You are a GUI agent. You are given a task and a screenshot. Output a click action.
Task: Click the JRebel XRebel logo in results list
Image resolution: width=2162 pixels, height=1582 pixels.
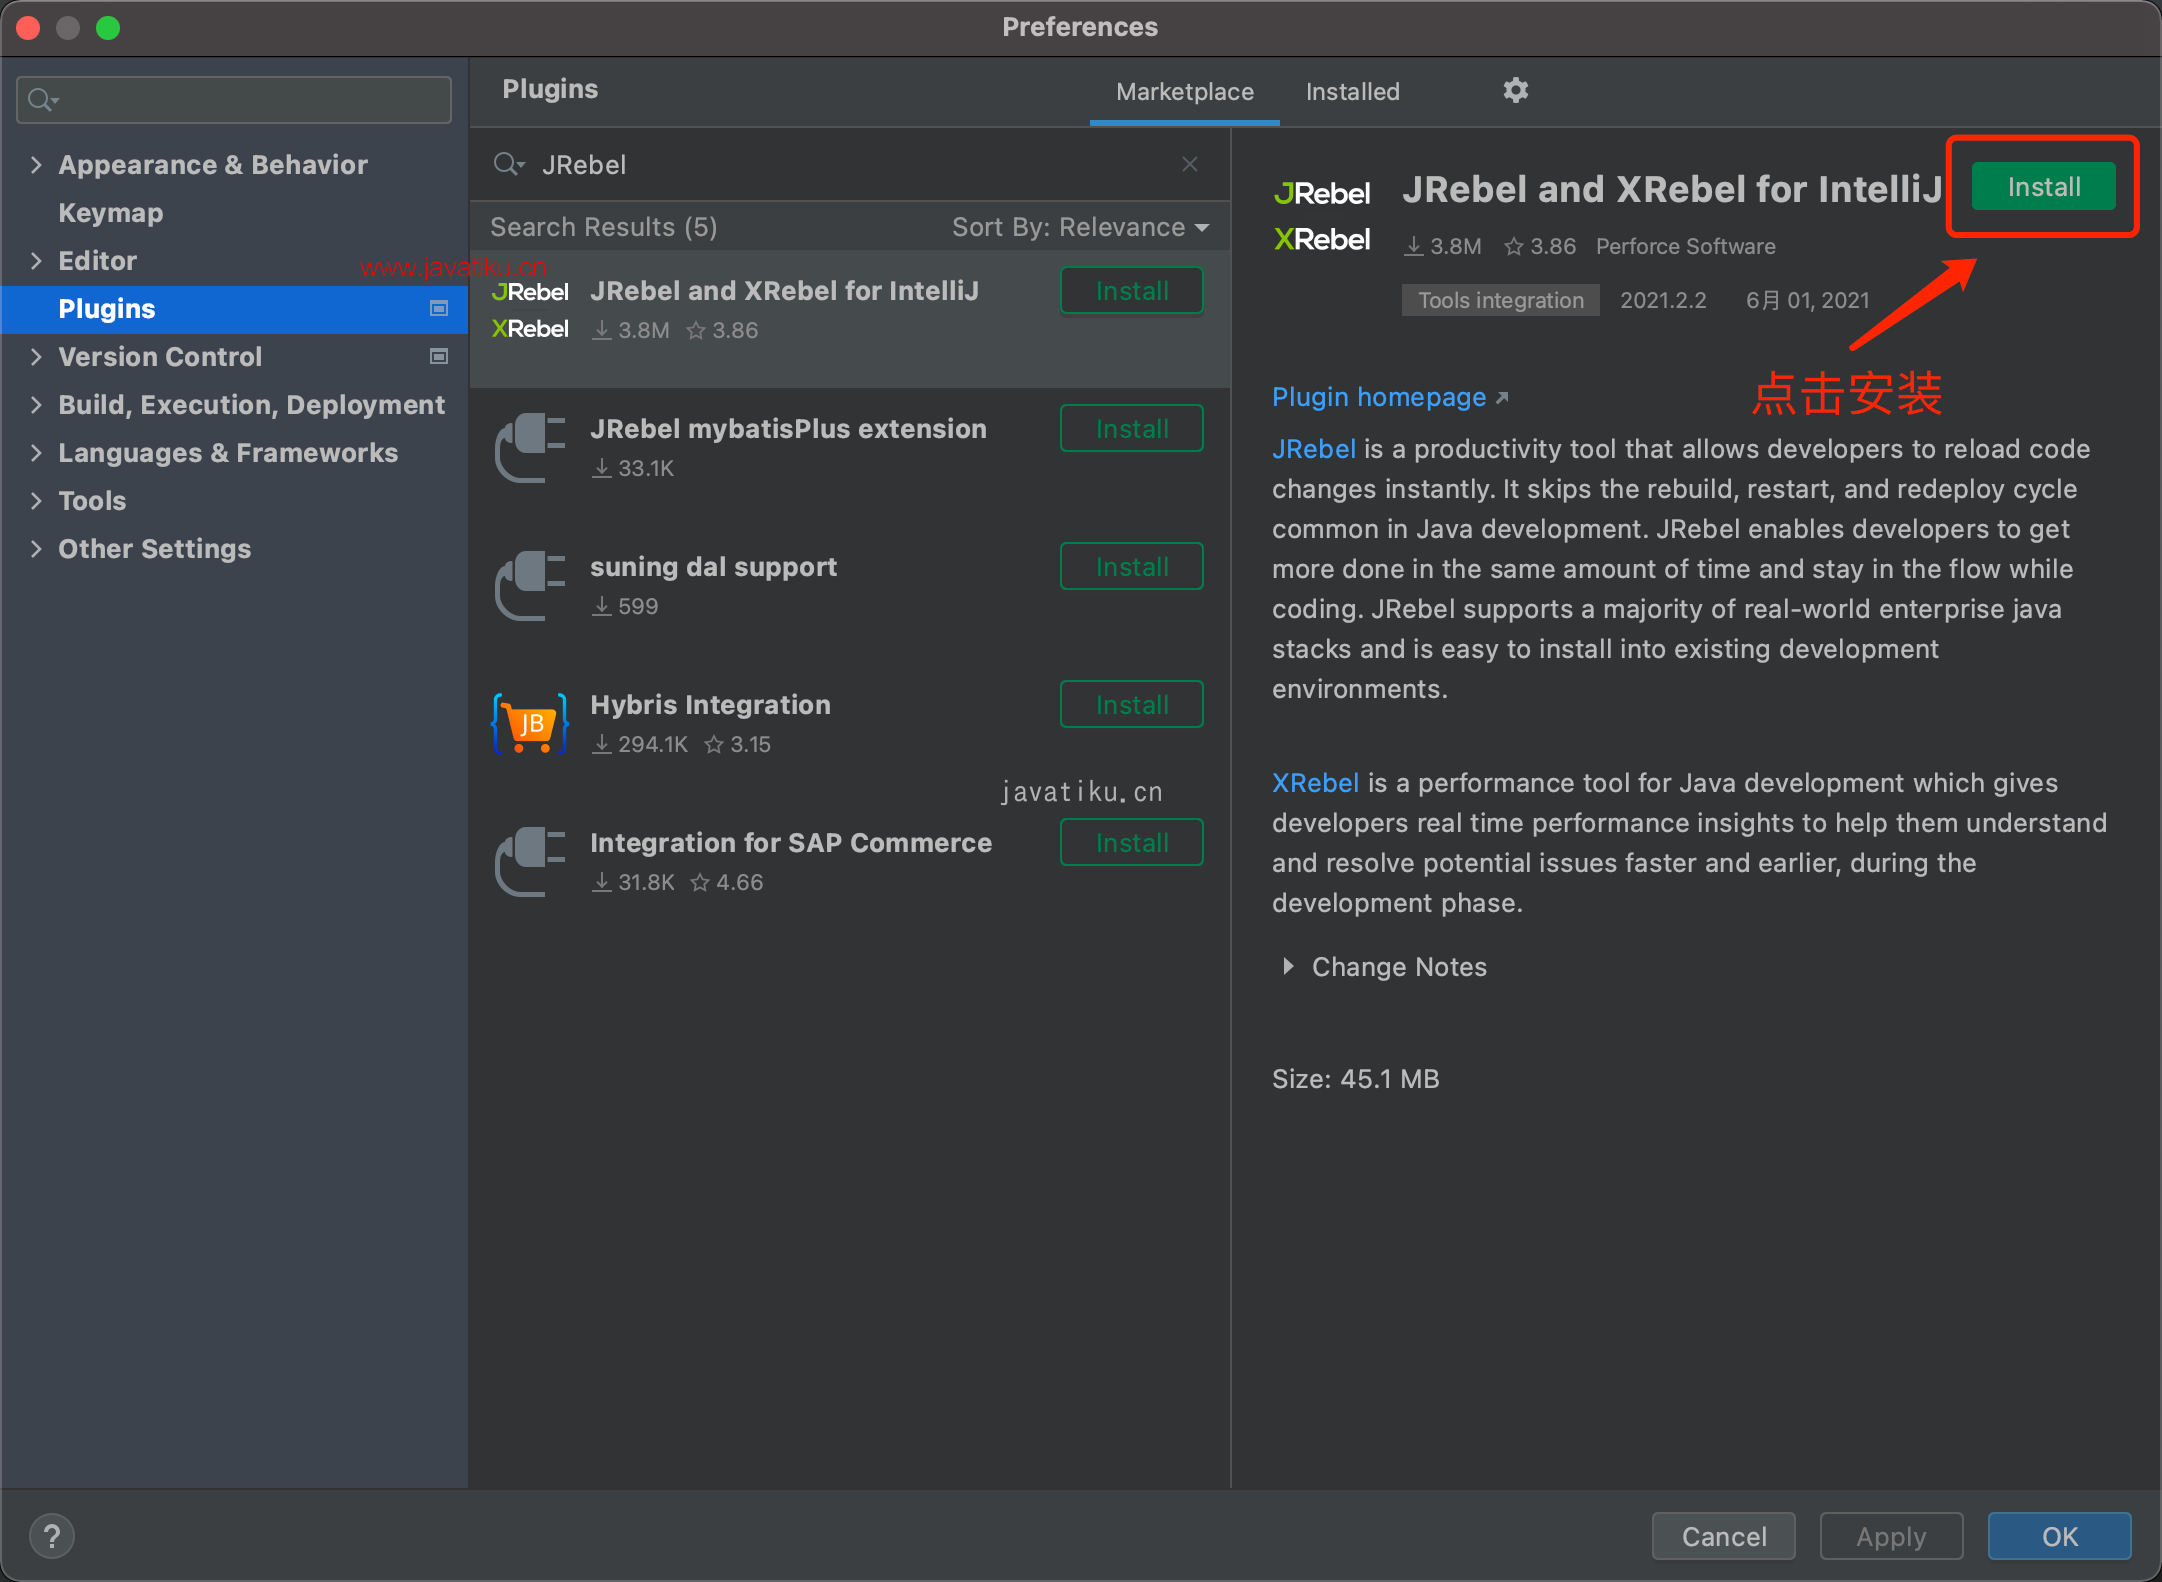pyautogui.click(x=530, y=310)
